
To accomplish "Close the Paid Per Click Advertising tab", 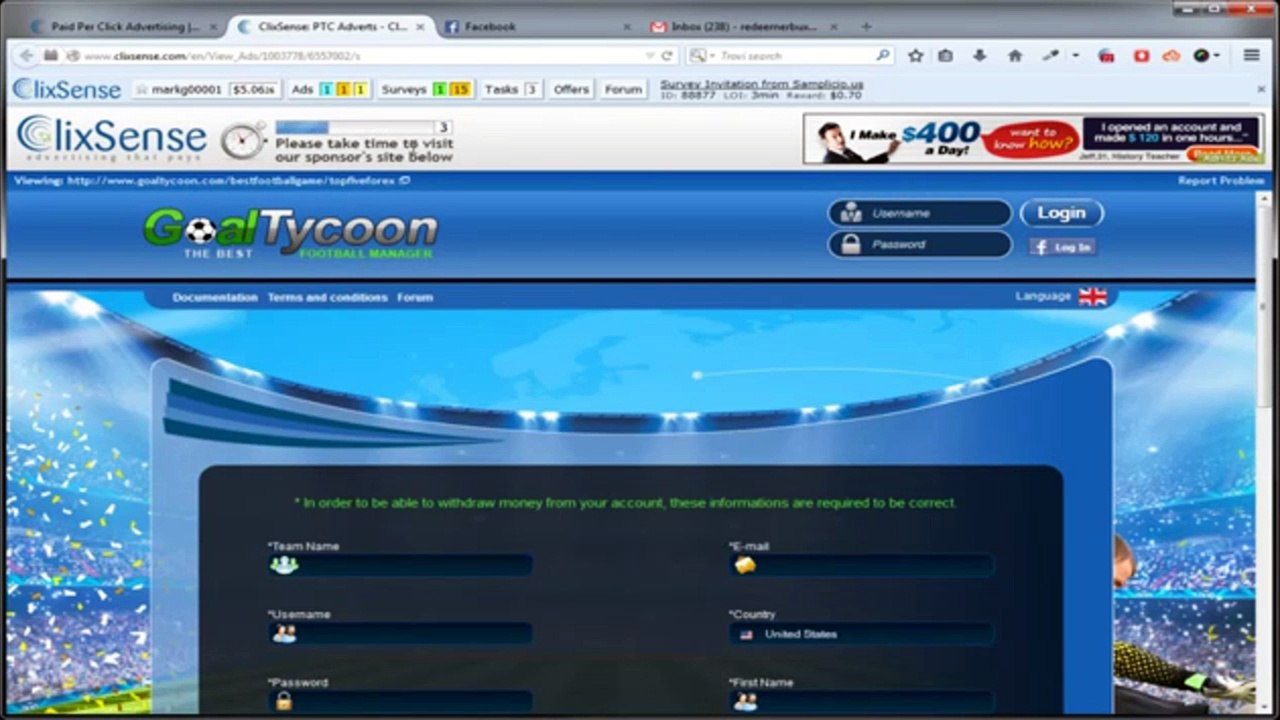I will tap(213, 27).
